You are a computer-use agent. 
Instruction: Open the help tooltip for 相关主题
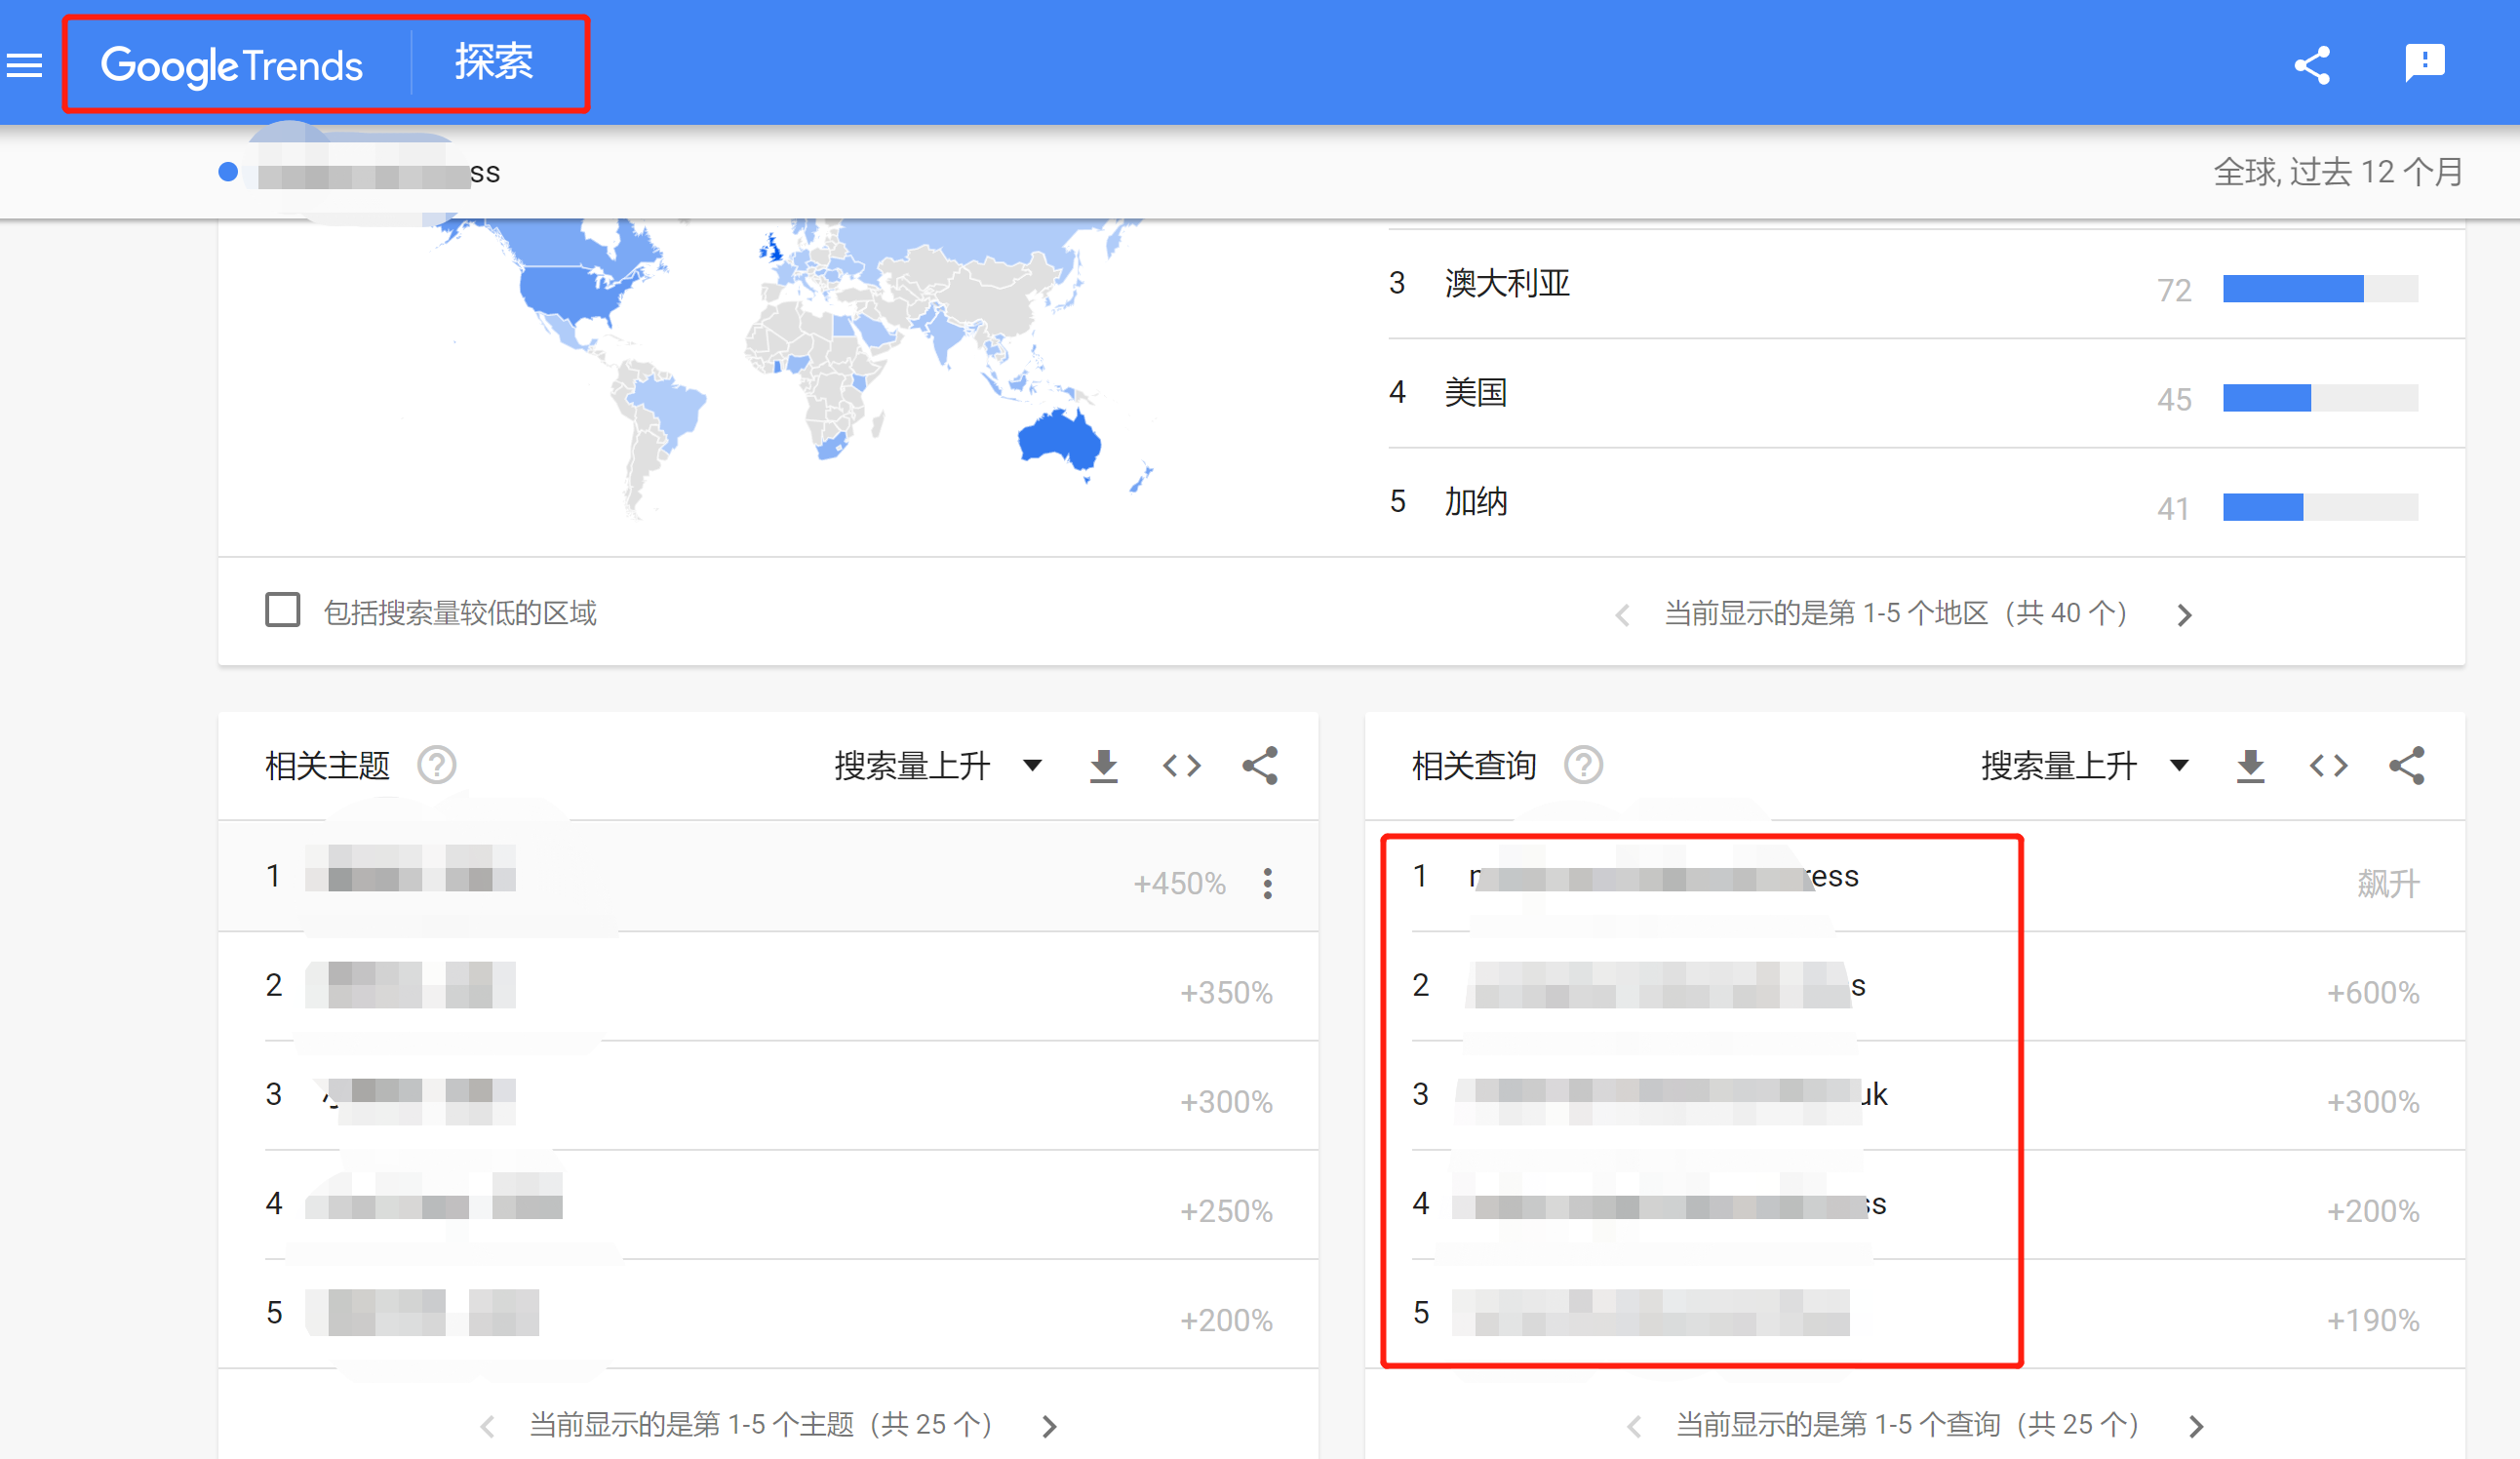(x=437, y=765)
